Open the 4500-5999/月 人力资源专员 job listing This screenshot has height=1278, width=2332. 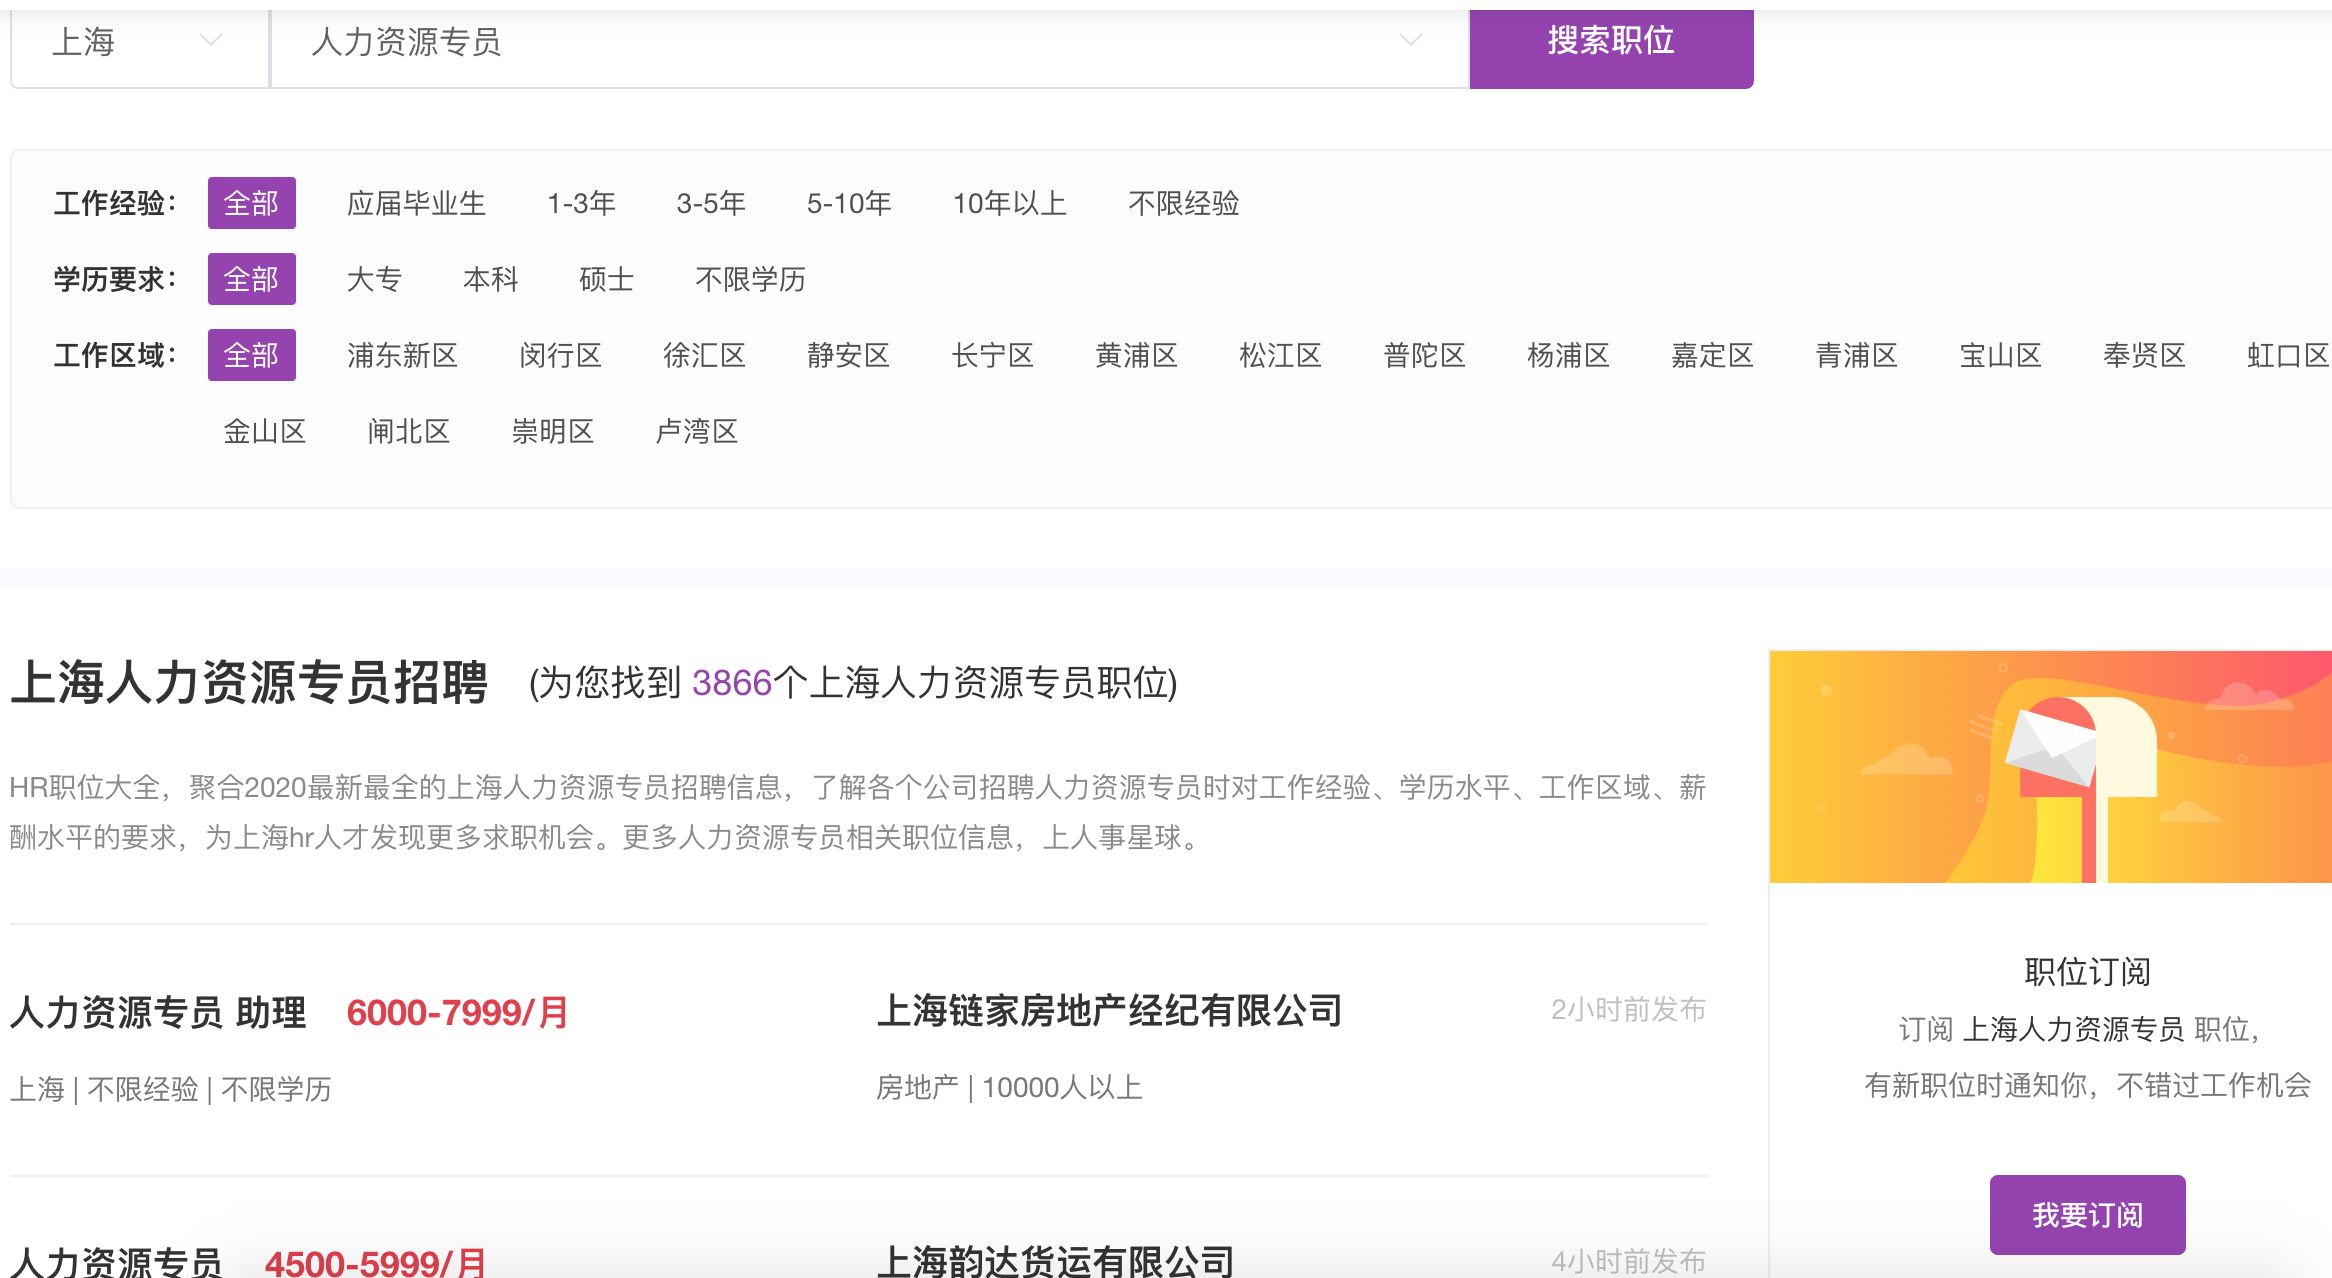(x=116, y=1261)
